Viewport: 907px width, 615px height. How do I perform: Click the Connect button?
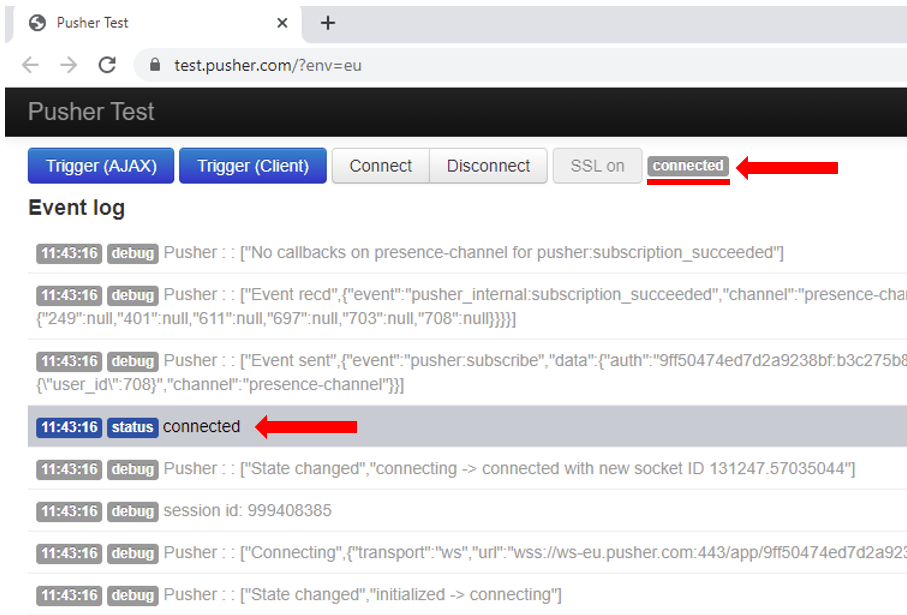coord(381,166)
